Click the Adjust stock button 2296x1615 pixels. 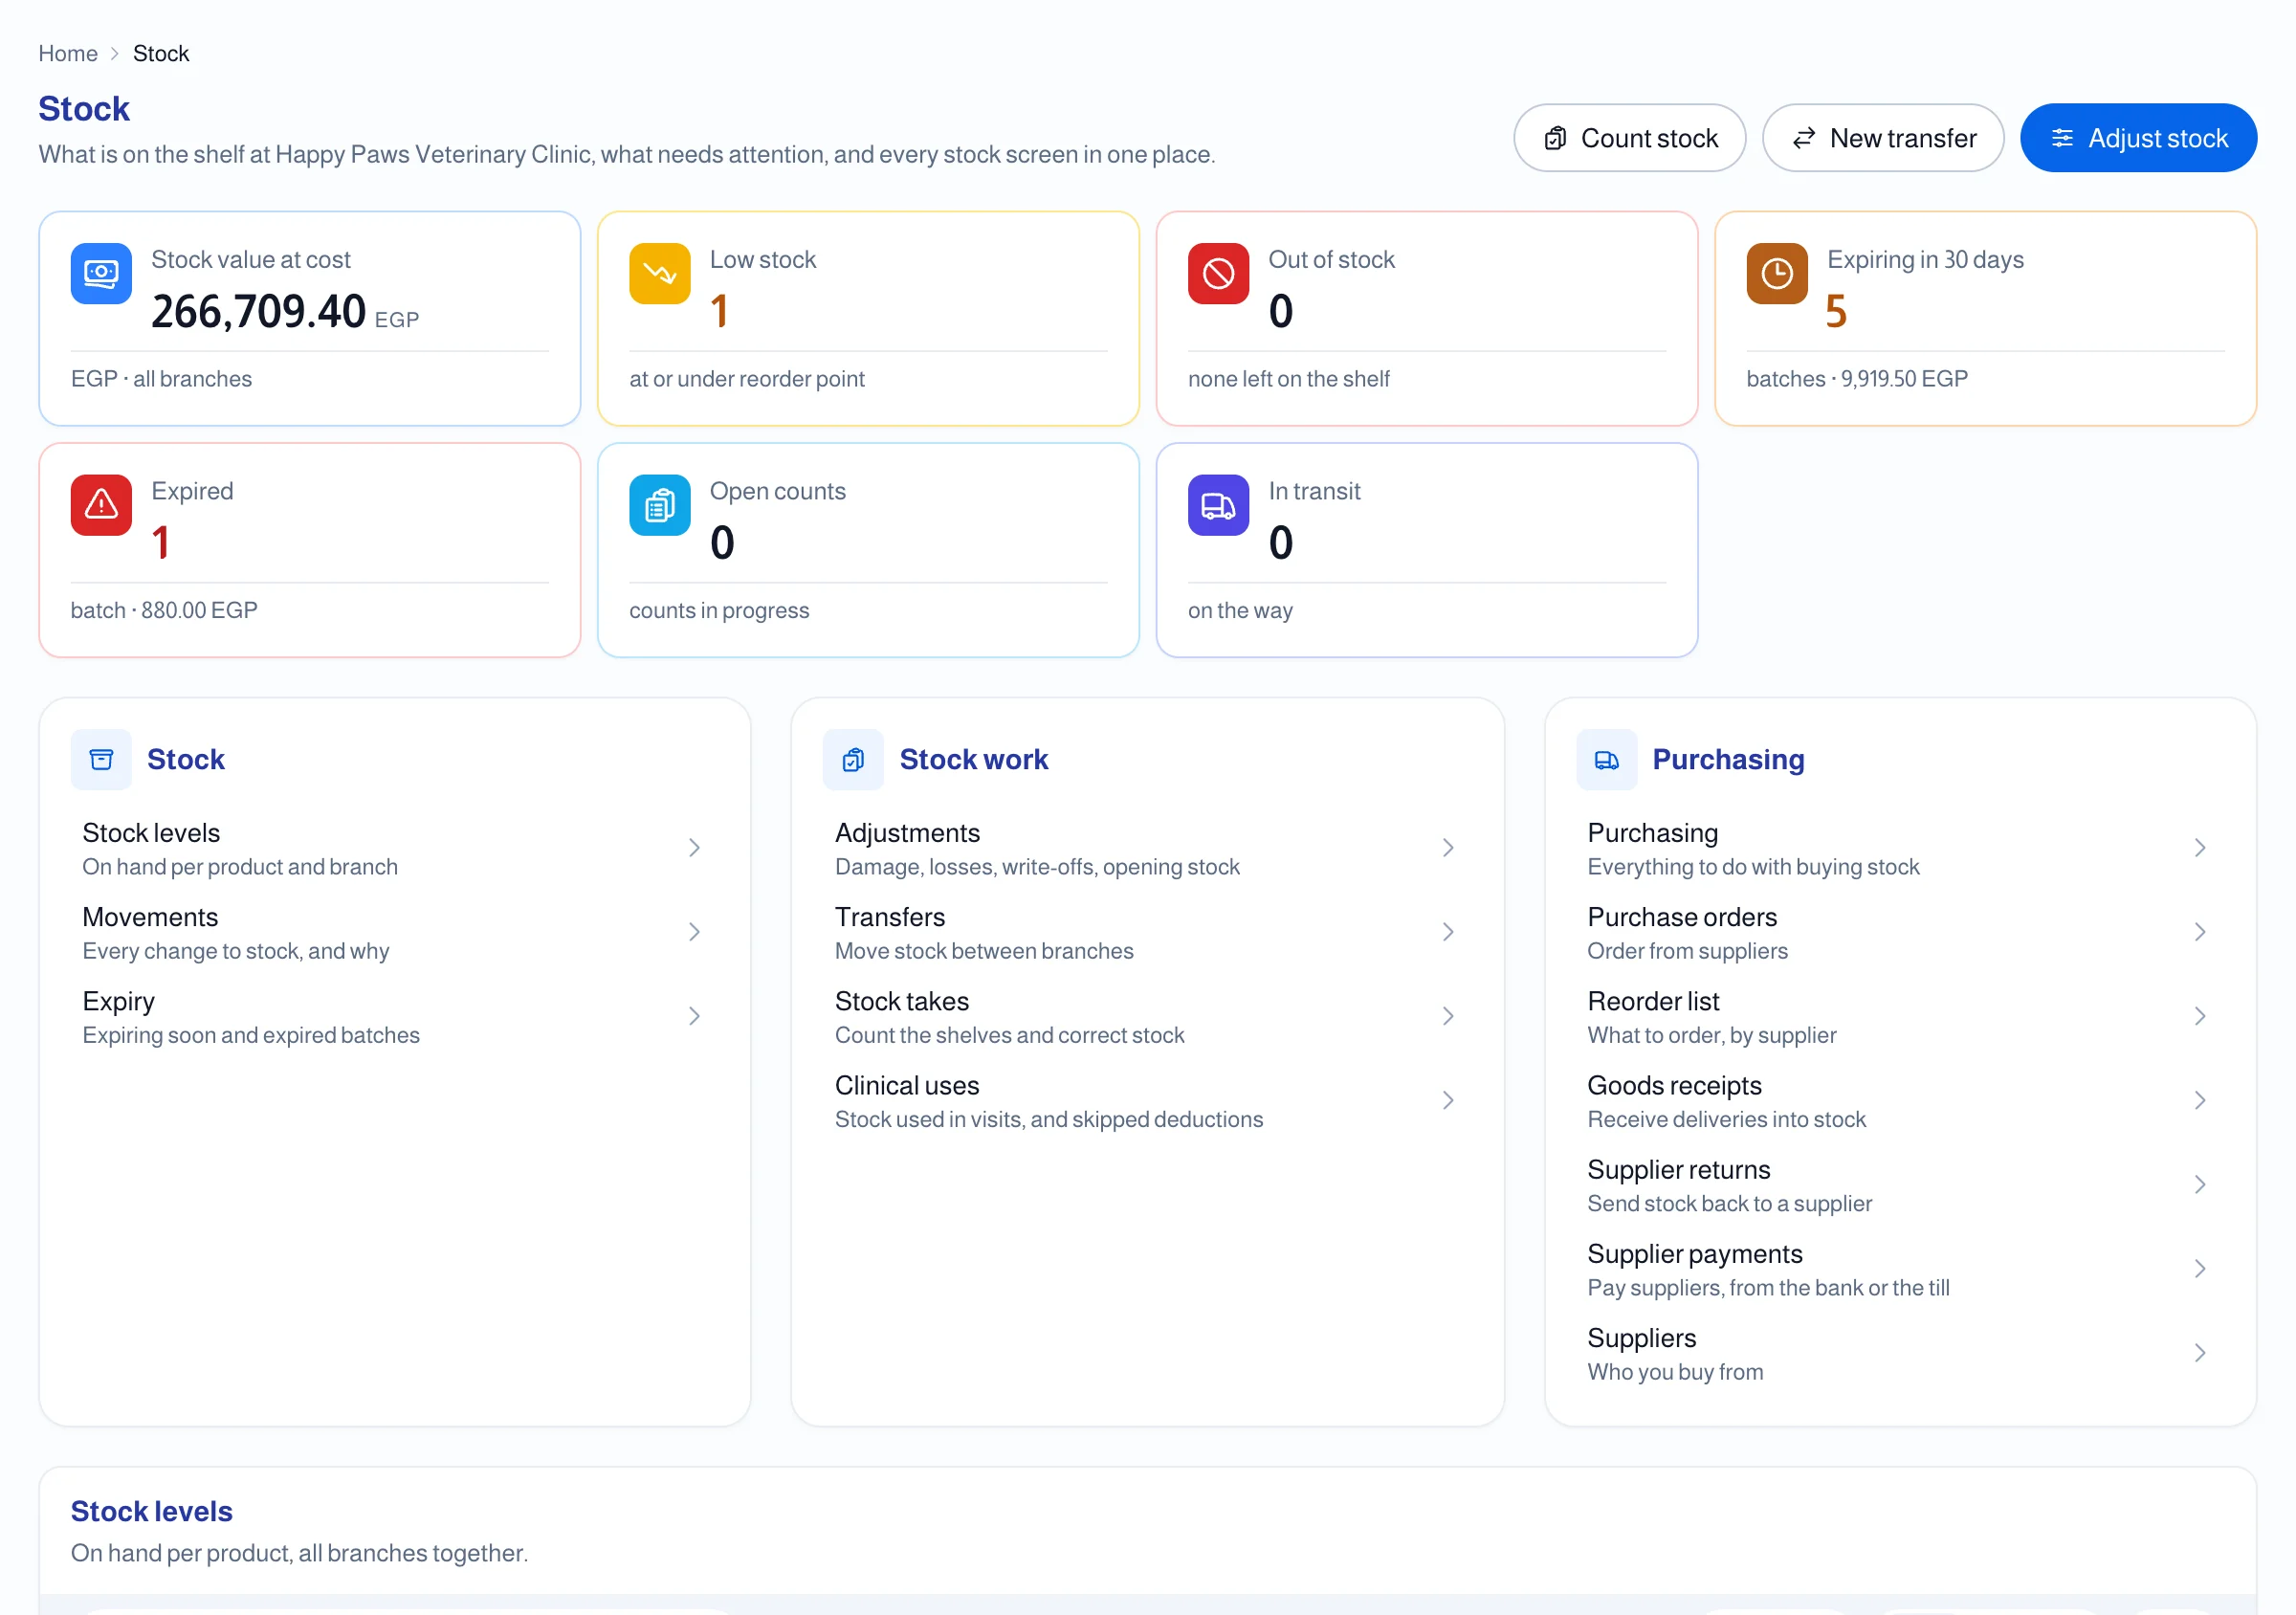(2138, 138)
